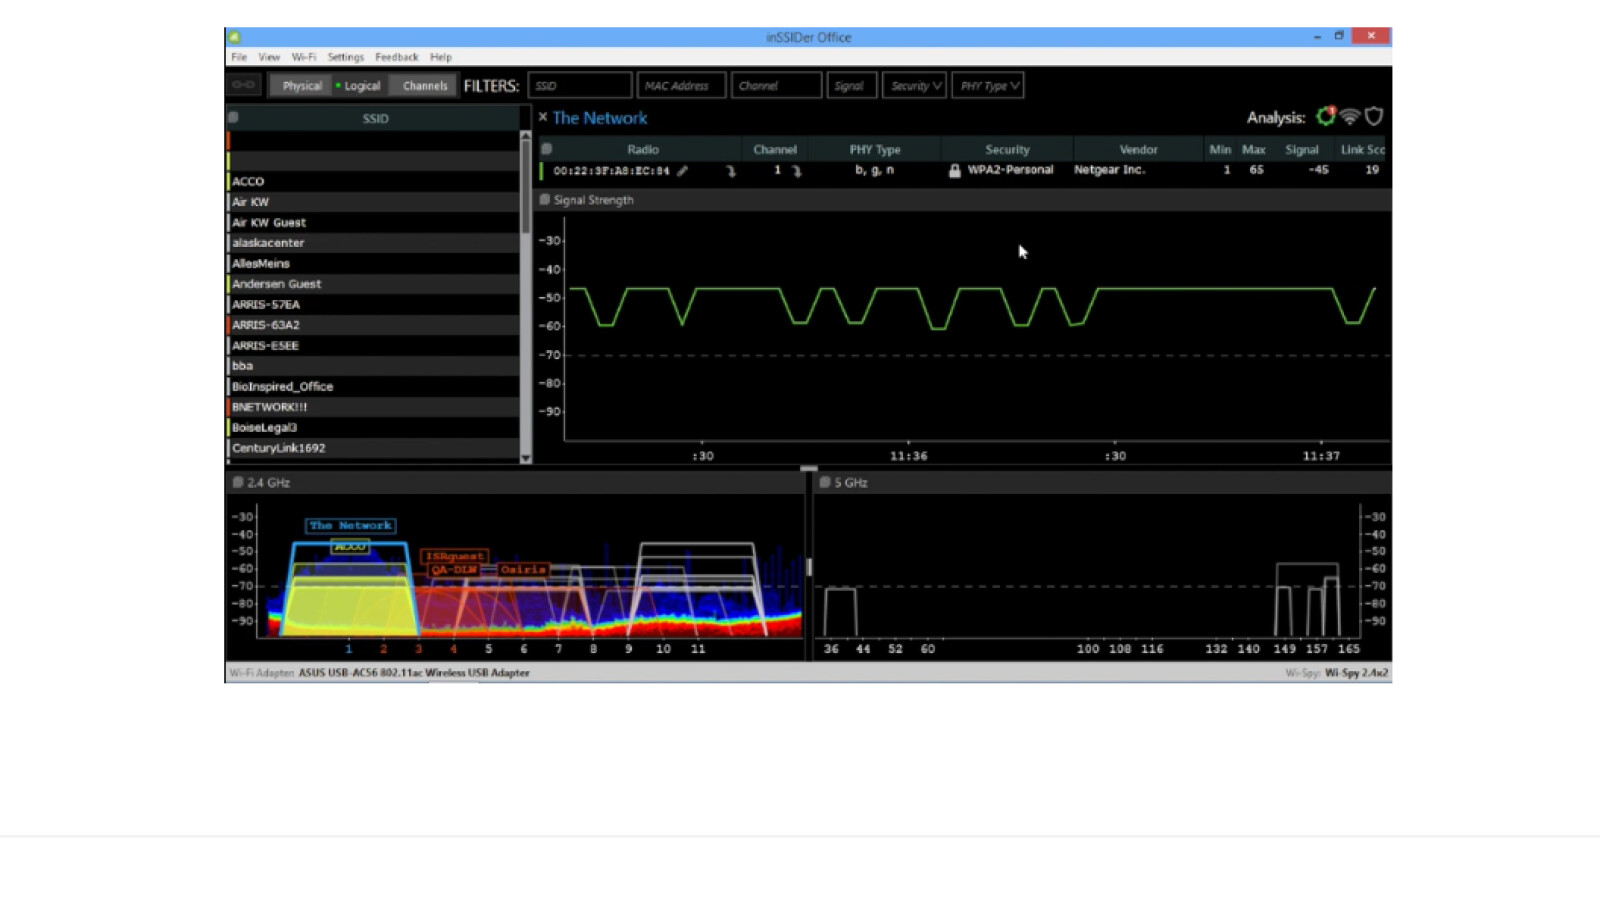Open the Security filter dropdown
The height and width of the screenshot is (900, 1600).
coord(914,86)
